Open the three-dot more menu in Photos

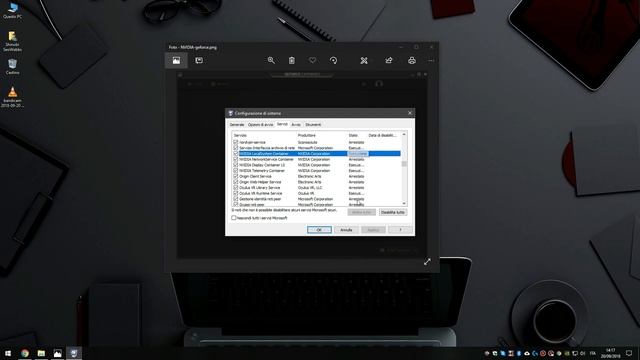click(431, 60)
